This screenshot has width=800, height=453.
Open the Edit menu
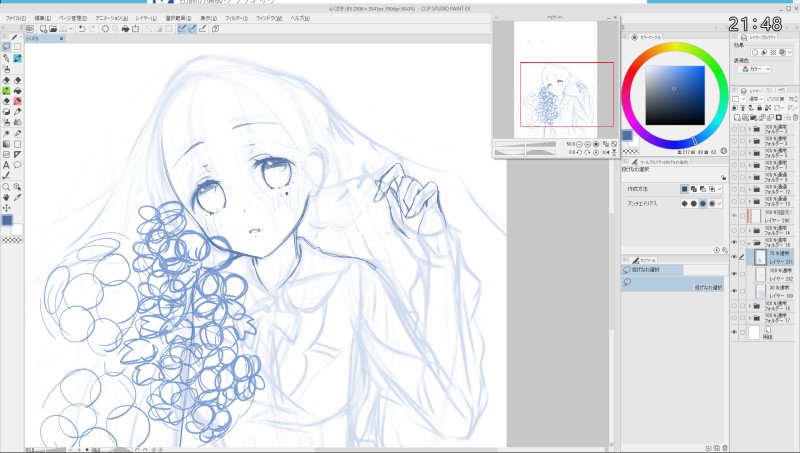[42, 18]
